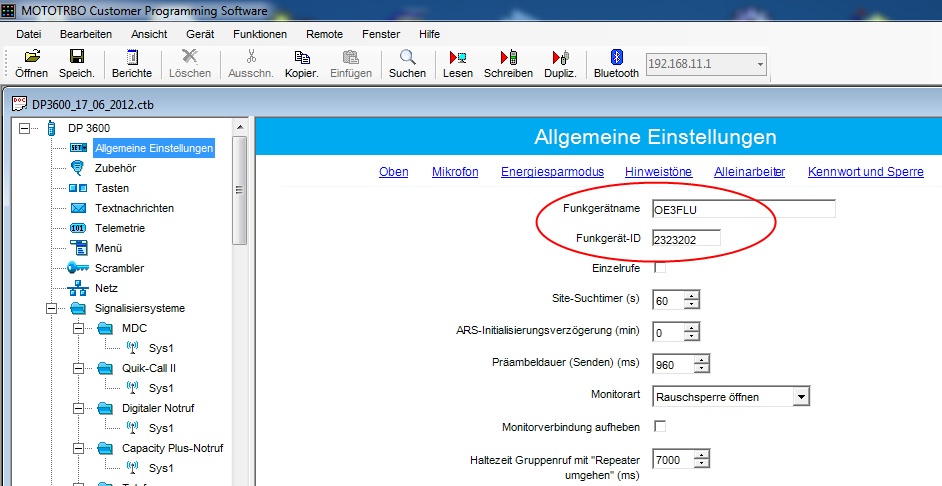Screen dimensions: 942x486
Task: Select Sys1 under Digitaler Notruf
Action: pos(161,428)
